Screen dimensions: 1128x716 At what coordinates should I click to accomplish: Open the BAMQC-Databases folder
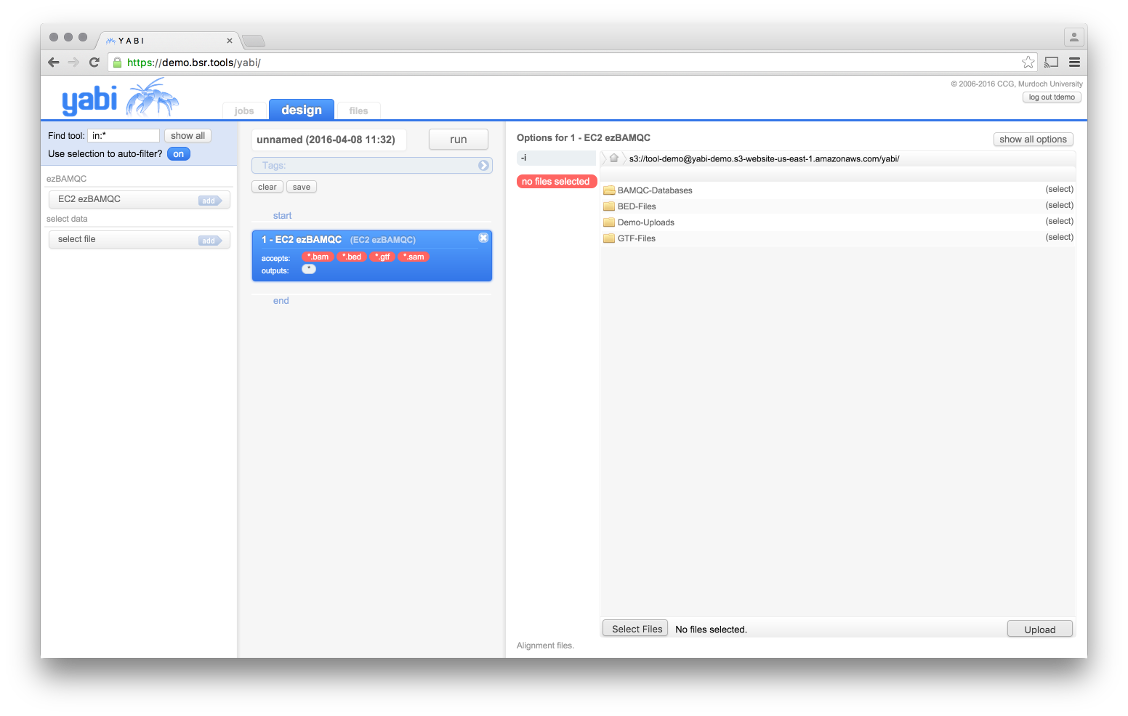click(x=655, y=191)
